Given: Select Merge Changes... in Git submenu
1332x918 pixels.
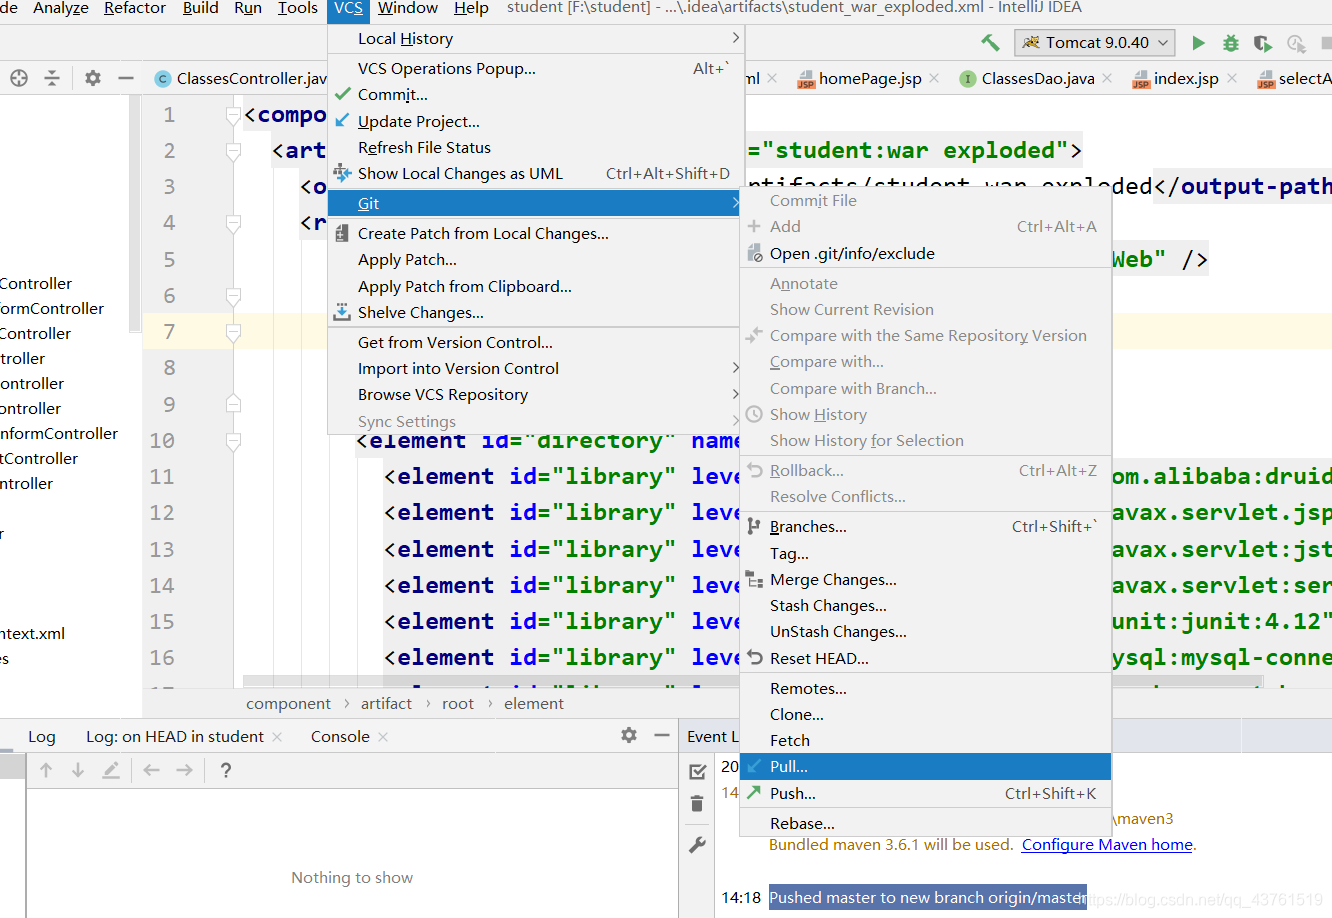Looking at the screenshot, I should [x=925, y=579].
